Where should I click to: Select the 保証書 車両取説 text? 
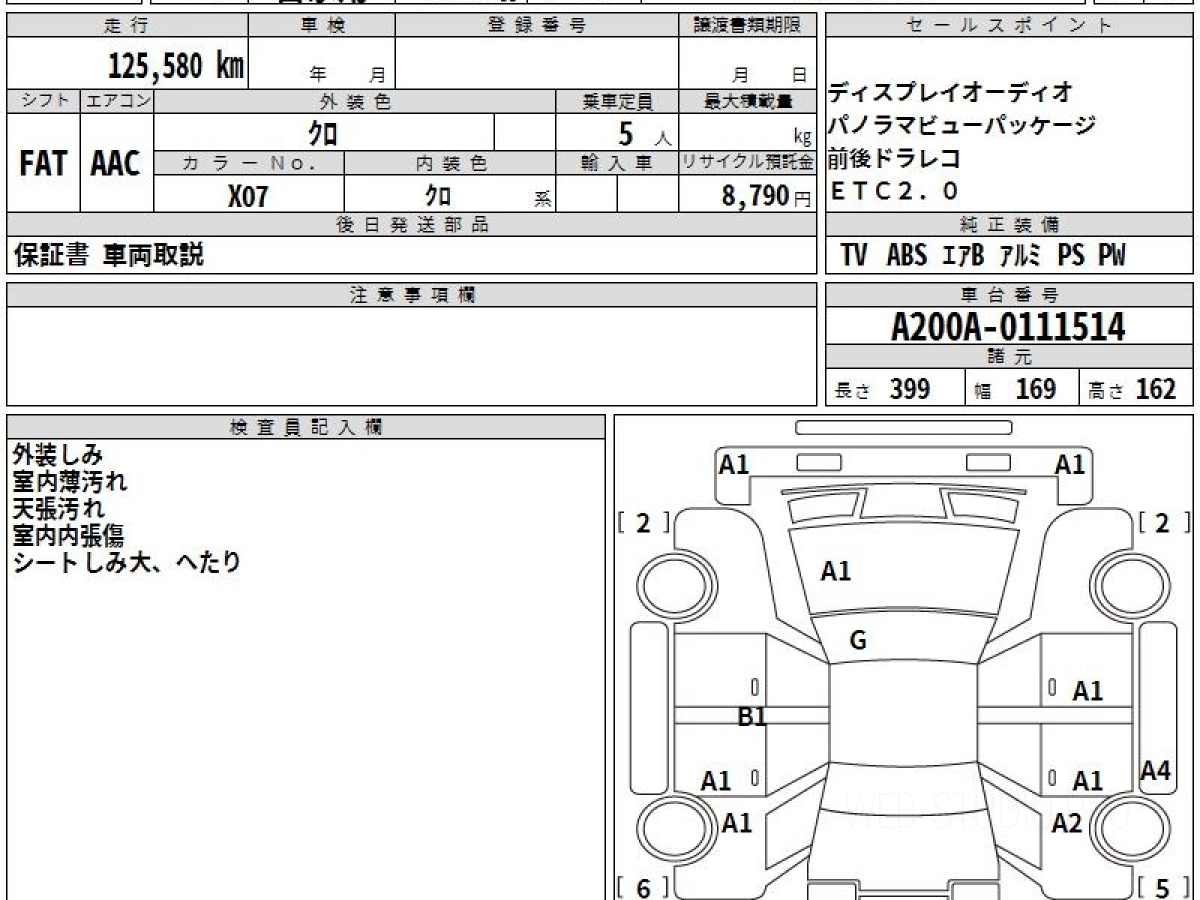pyautogui.click(x=109, y=256)
